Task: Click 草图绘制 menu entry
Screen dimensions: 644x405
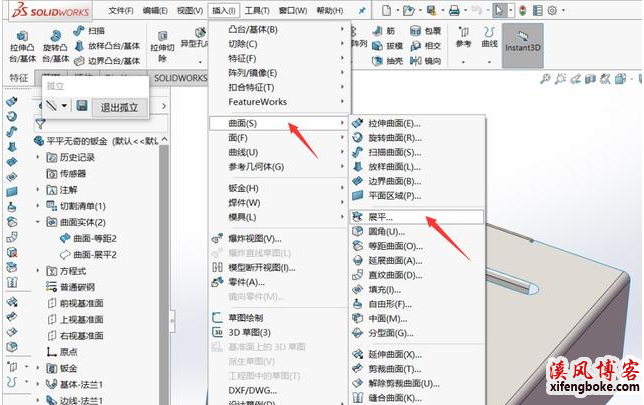Action: pyautogui.click(x=279, y=318)
